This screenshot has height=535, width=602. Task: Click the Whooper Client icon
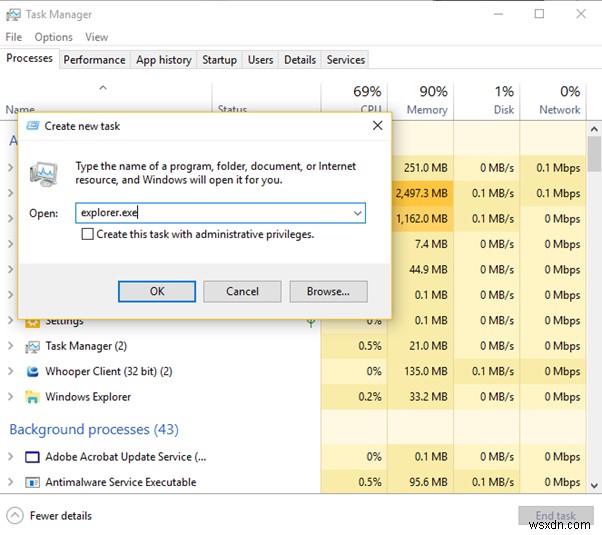point(32,371)
